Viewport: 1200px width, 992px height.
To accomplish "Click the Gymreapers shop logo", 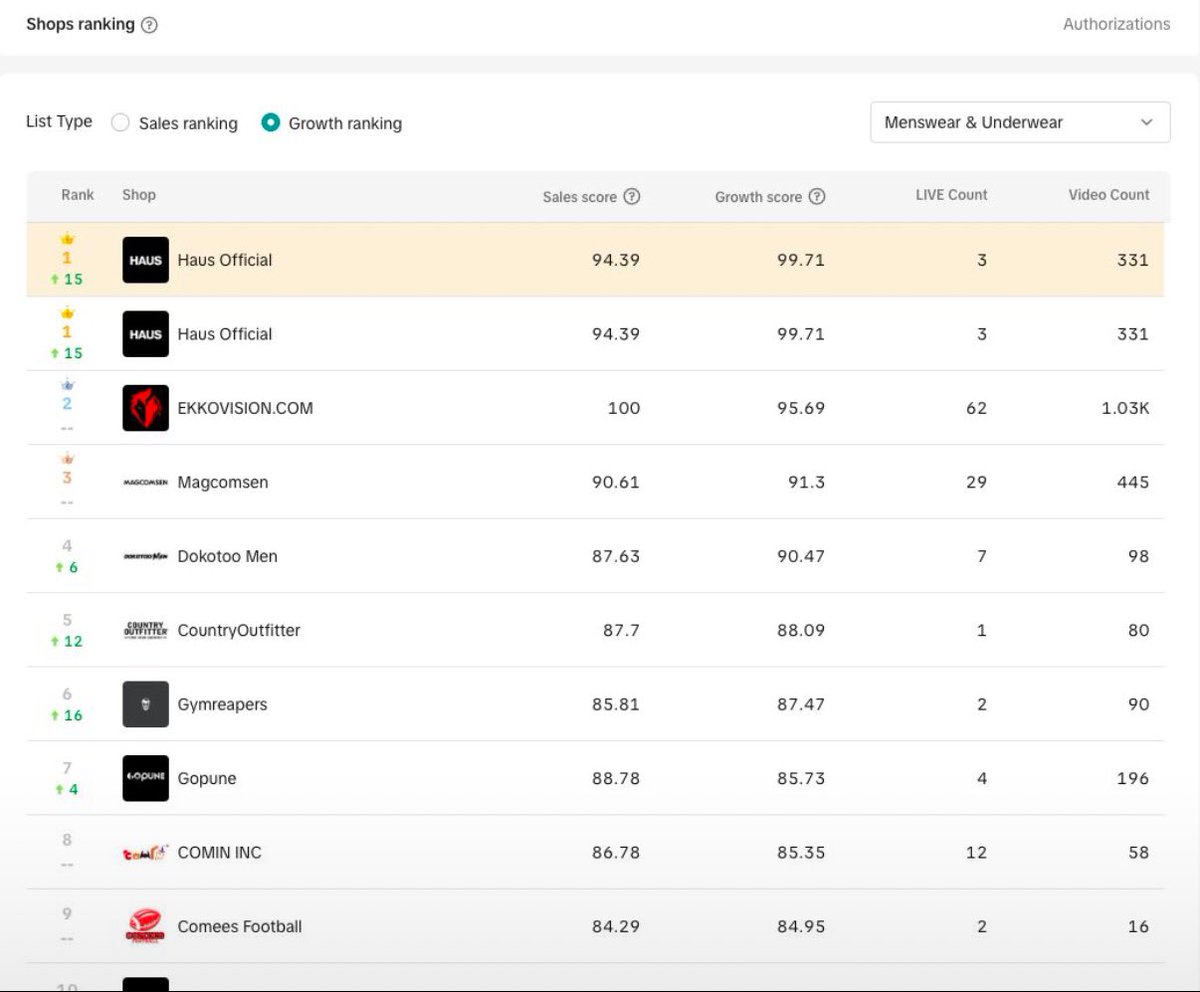I will click(x=146, y=704).
